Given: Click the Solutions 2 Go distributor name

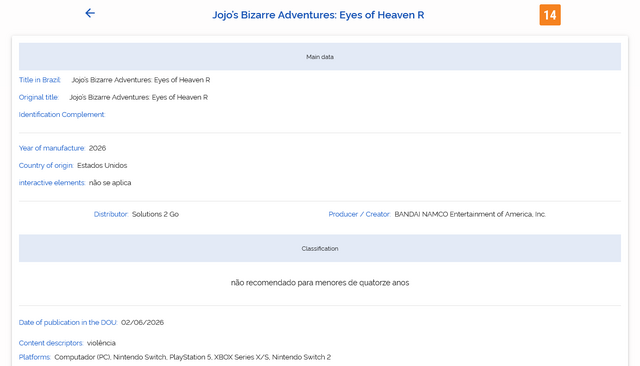Looking at the screenshot, I should (x=155, y=214).
